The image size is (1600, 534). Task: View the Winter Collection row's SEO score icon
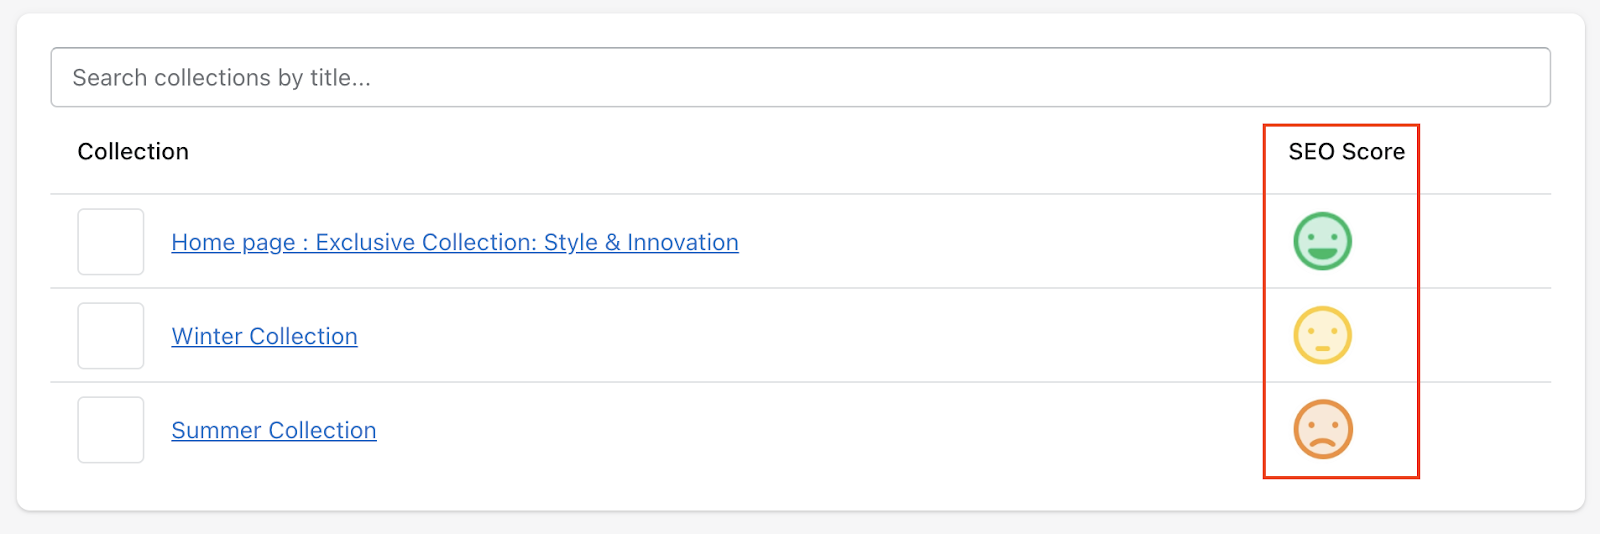coord(1322,335)
